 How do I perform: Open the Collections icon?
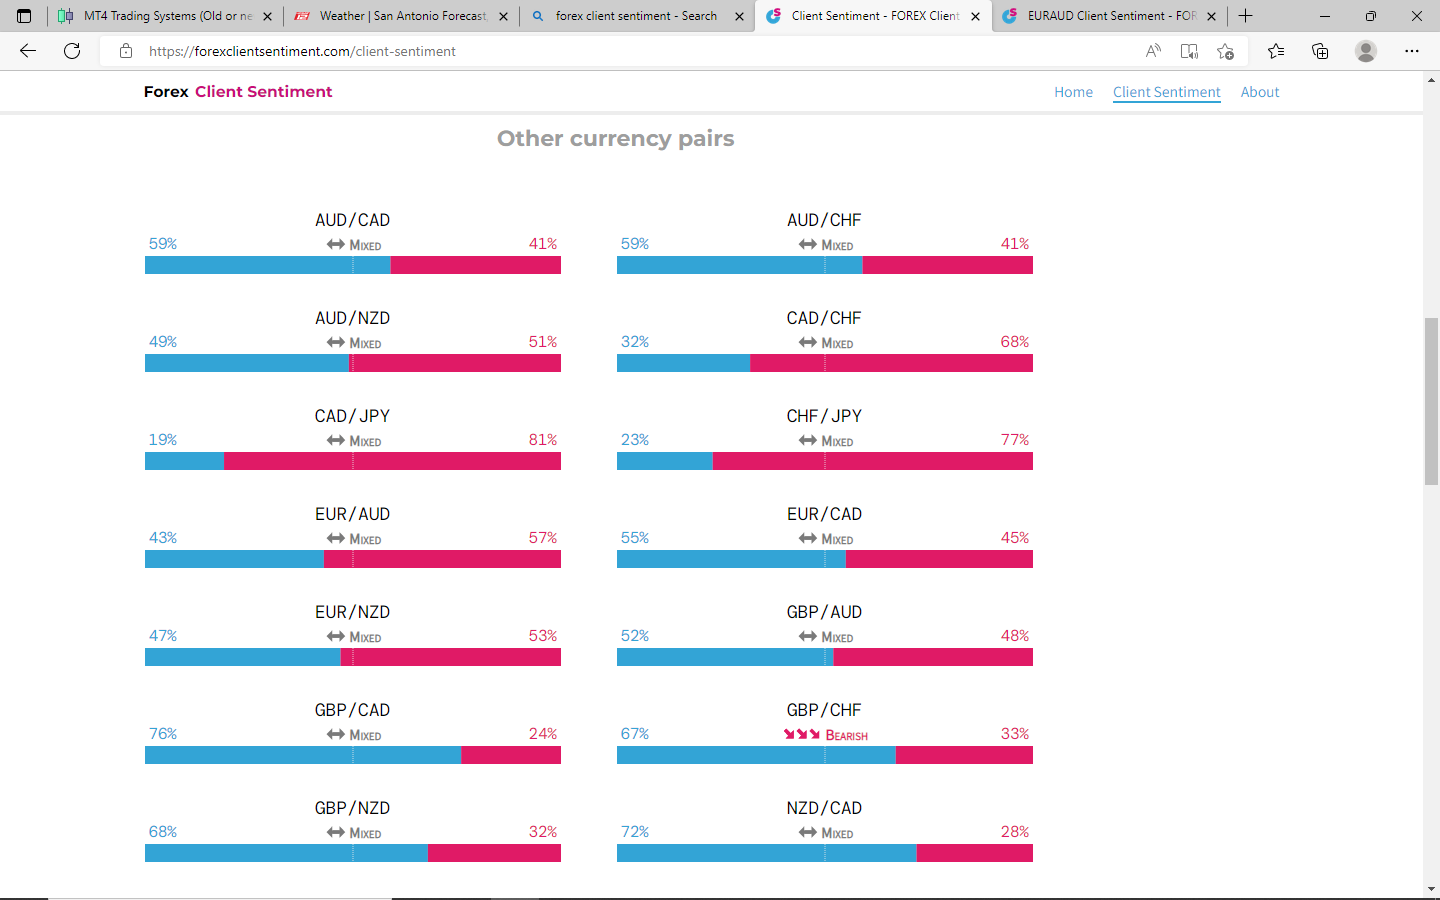click(1320, 51)
